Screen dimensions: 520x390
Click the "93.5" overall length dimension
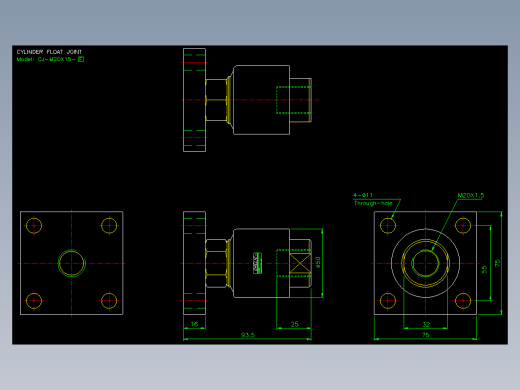[248, 335]
